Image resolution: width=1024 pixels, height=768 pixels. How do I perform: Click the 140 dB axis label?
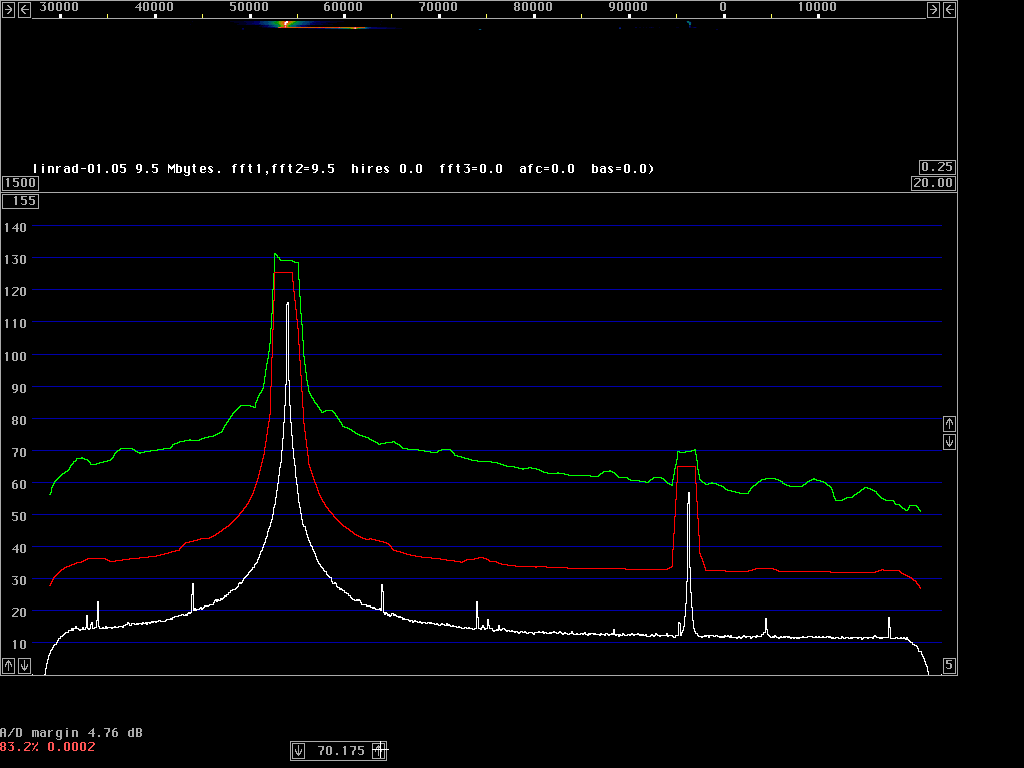[15, 227]
